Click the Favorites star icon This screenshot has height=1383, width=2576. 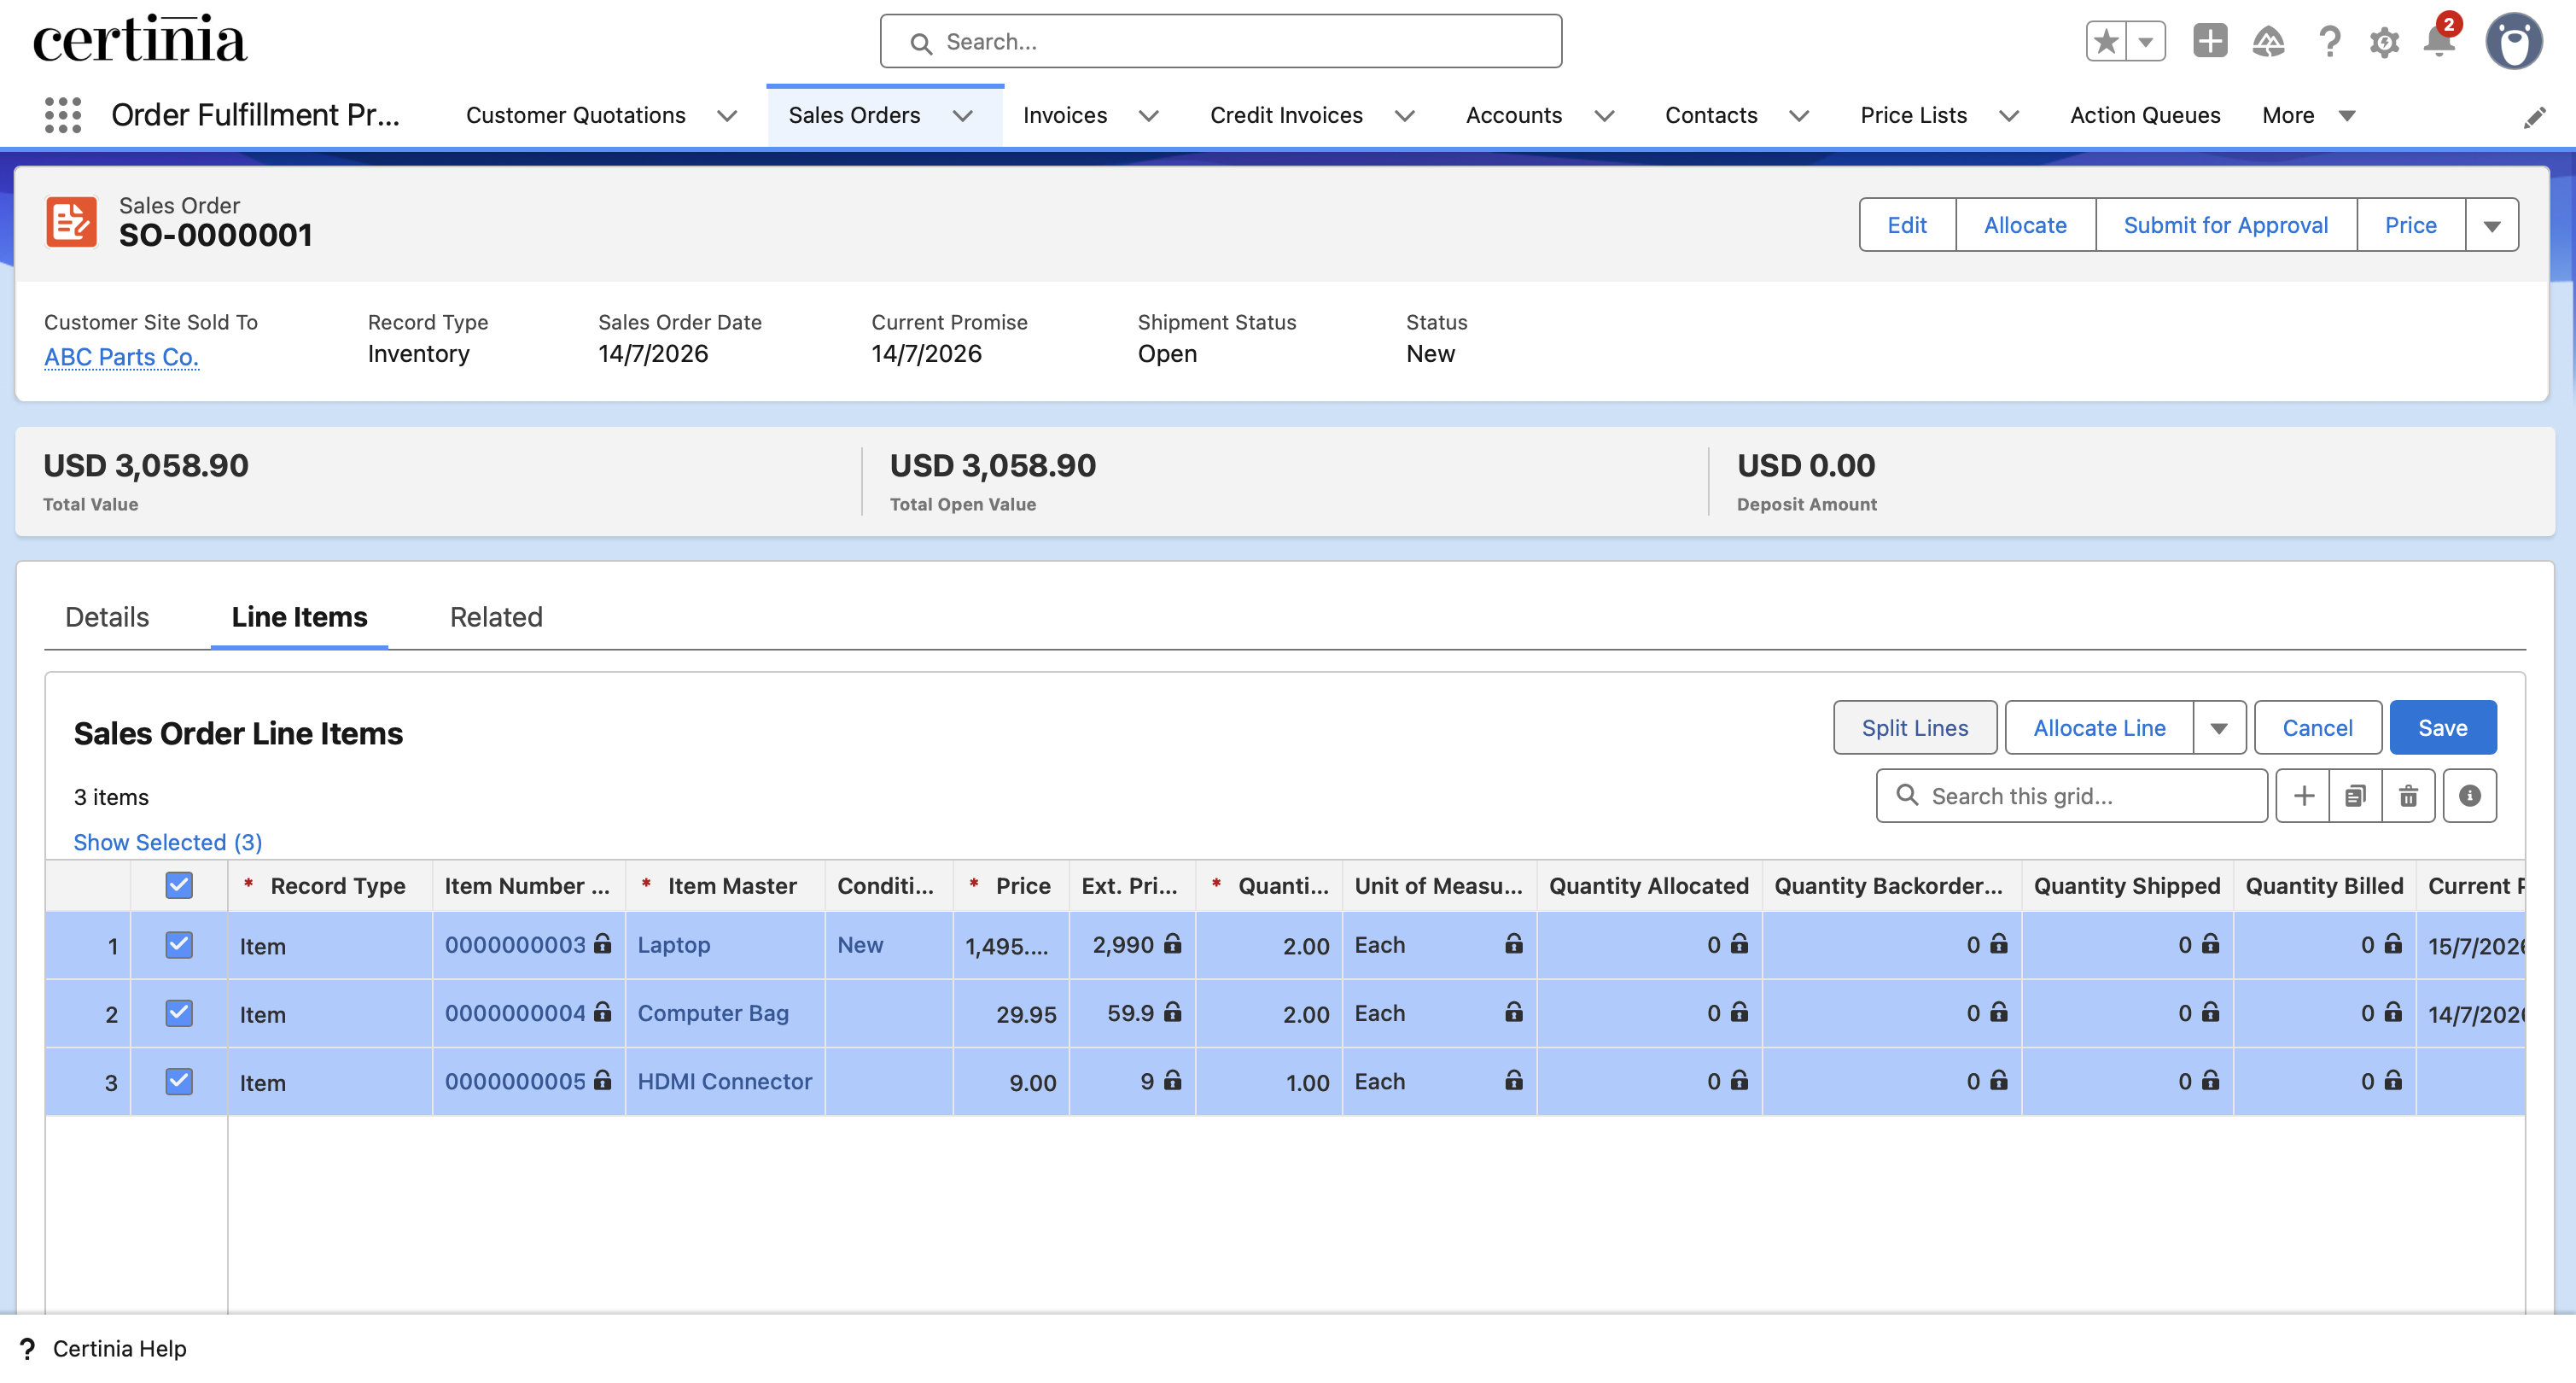tap(2106, 41)
